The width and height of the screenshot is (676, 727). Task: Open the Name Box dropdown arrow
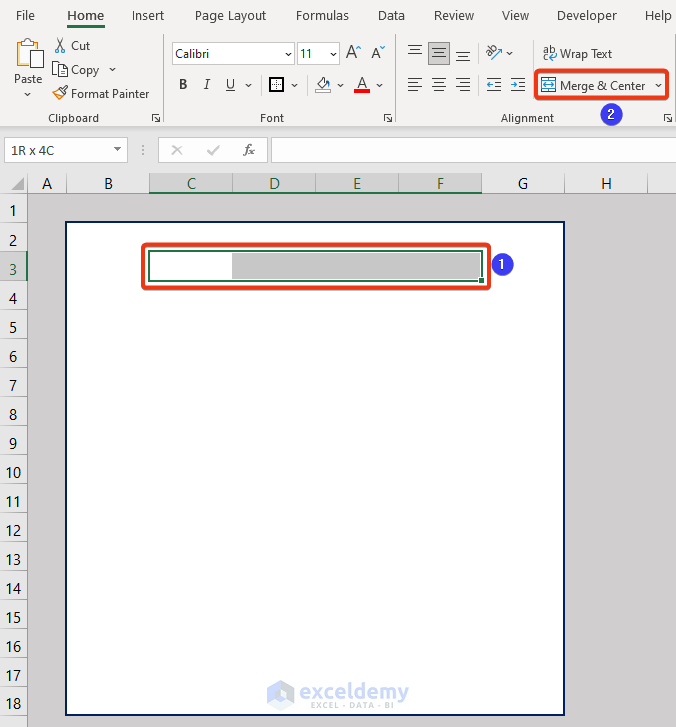click(117, 149)
